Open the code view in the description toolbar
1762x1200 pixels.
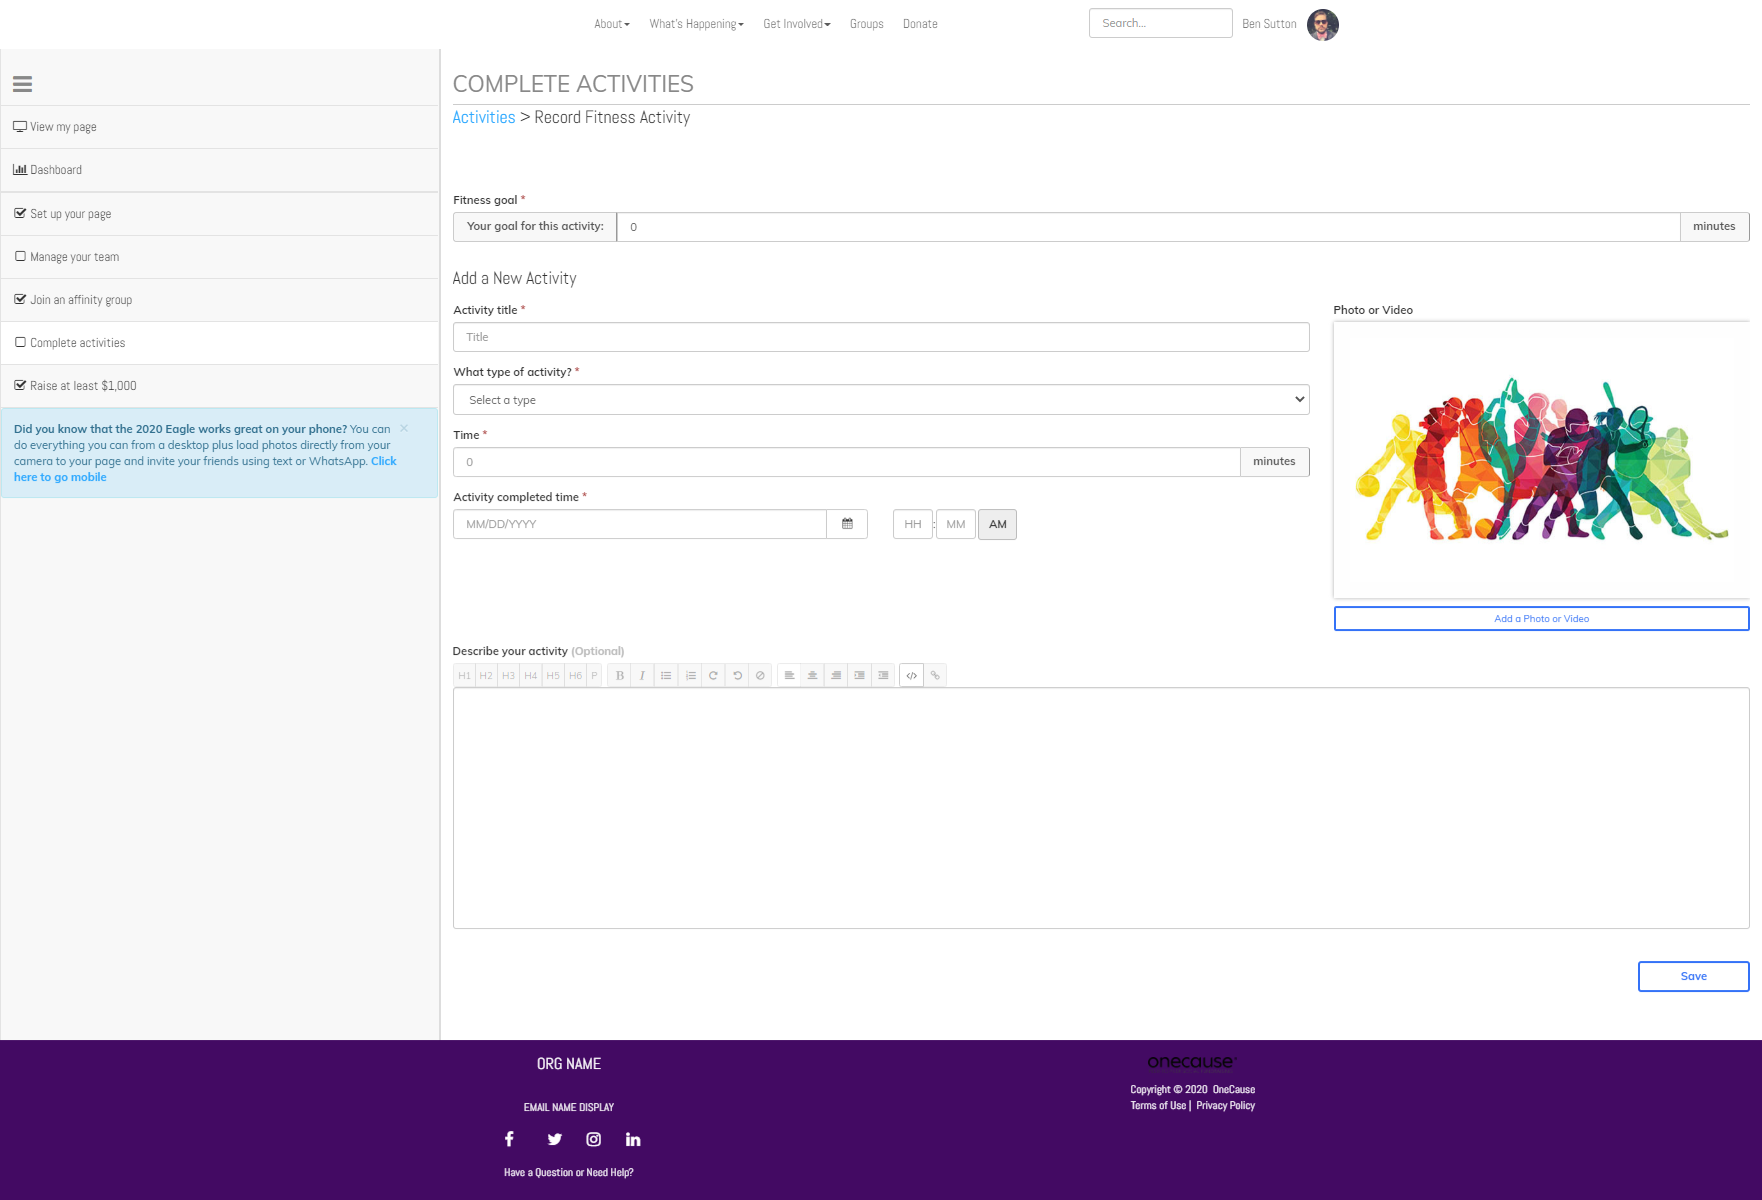tap(911, 675)
